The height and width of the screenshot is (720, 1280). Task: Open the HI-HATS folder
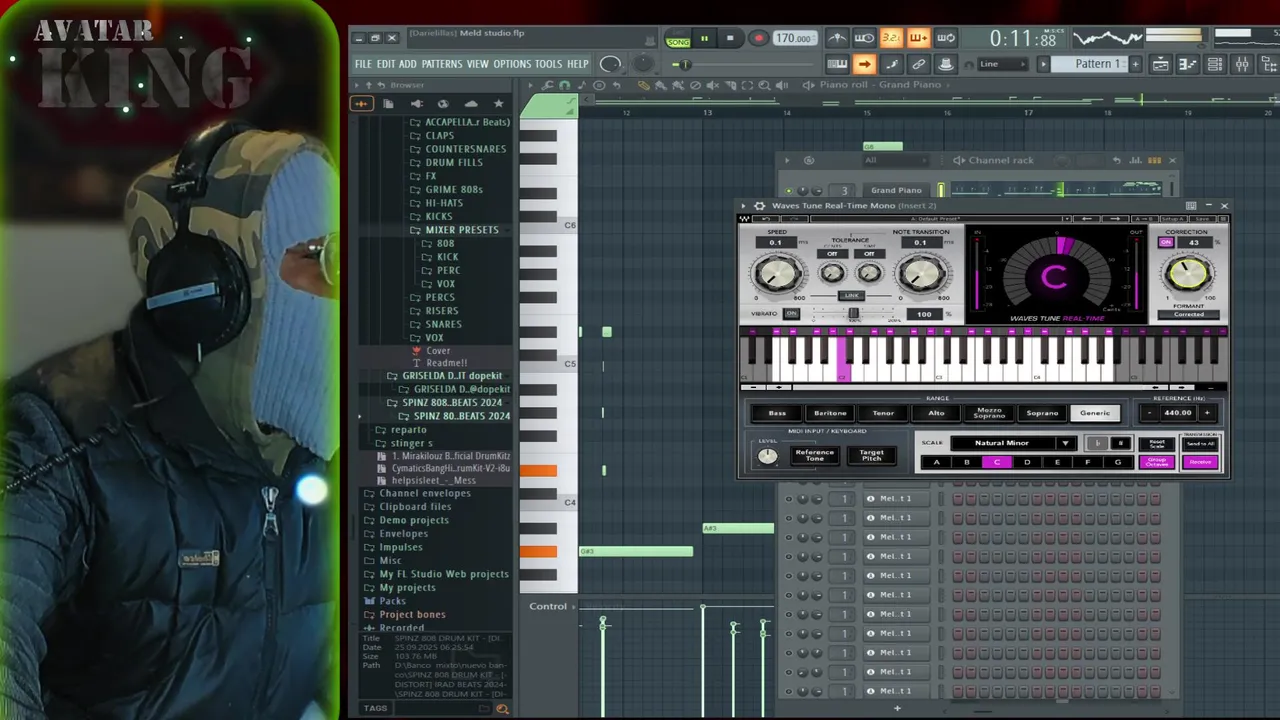click(x=444, y=203)
